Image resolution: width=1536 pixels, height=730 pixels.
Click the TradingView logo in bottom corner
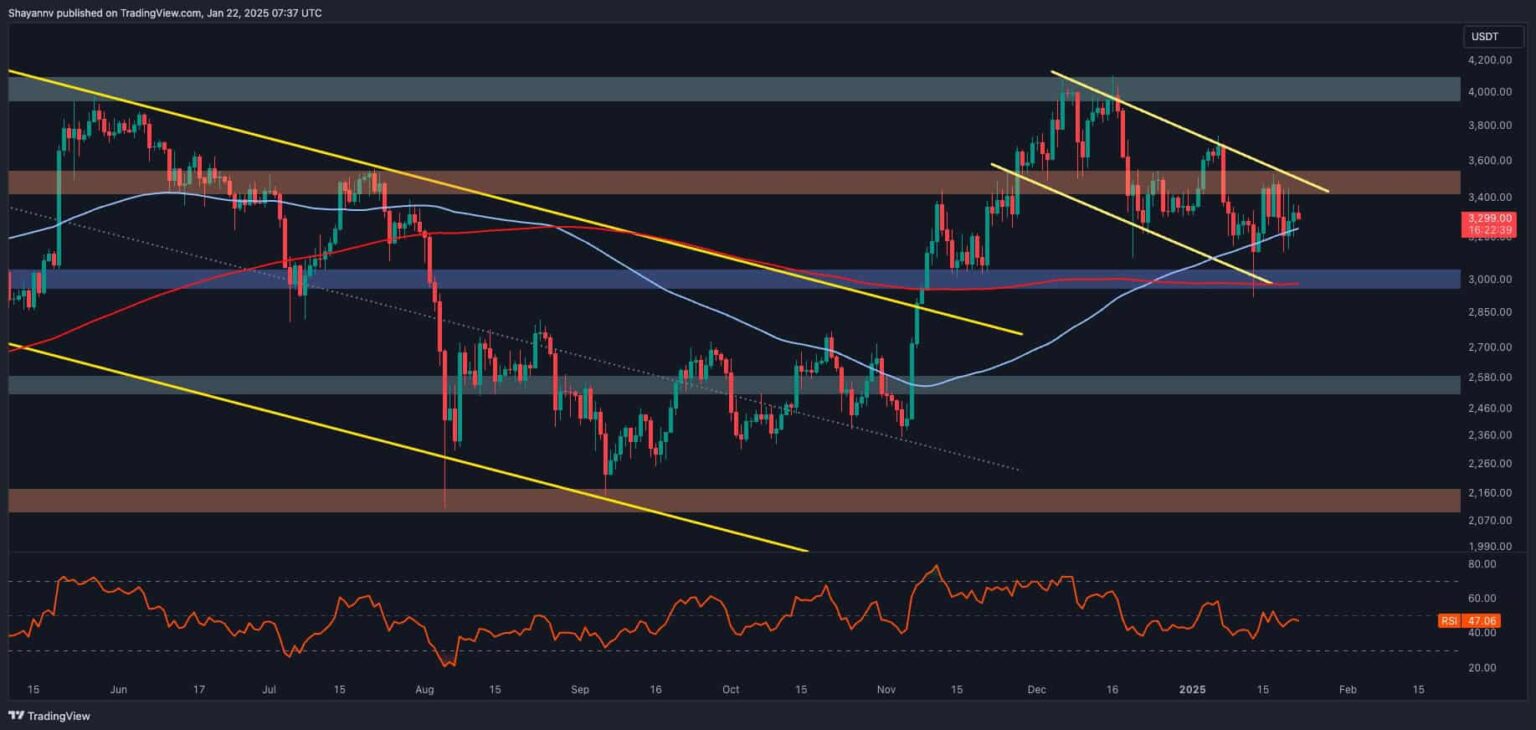tap(16, 716)
